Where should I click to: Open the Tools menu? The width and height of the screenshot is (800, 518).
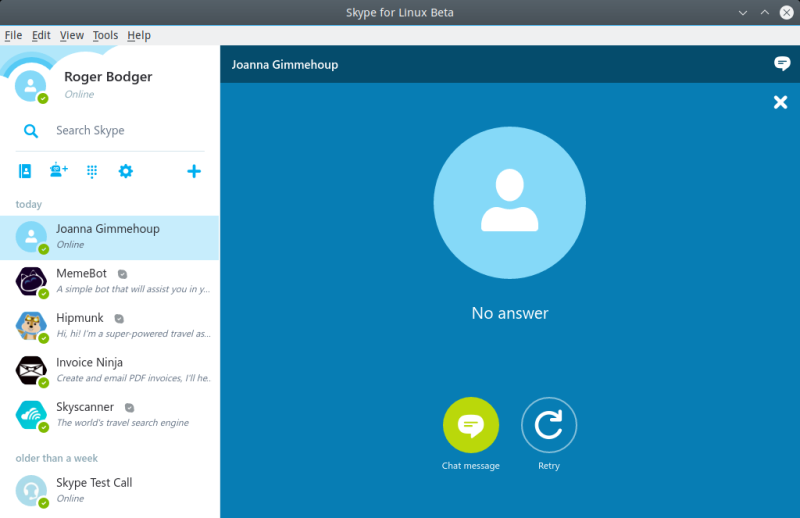point(105,35)
